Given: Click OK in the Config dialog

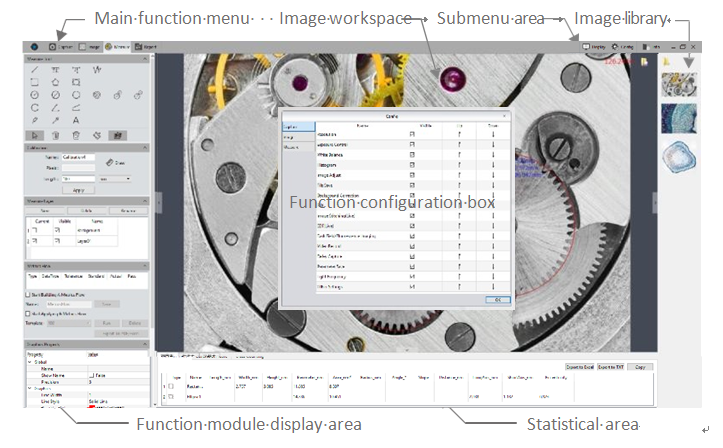Looking at the screenshot, I should [498, 300].
